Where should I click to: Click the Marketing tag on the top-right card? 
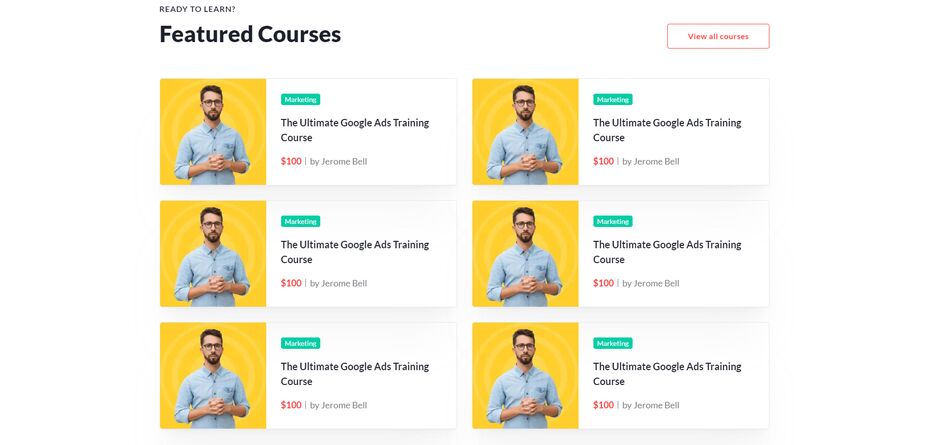(613, 100)
